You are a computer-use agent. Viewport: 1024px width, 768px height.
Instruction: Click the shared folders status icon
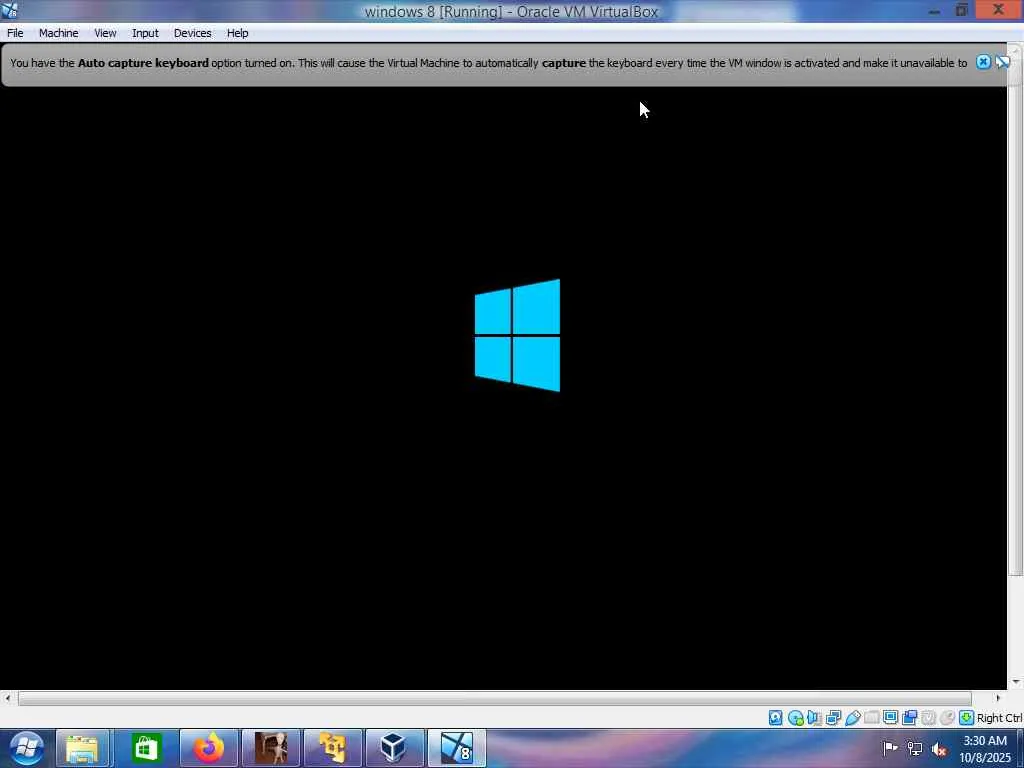tap(871, 718)
